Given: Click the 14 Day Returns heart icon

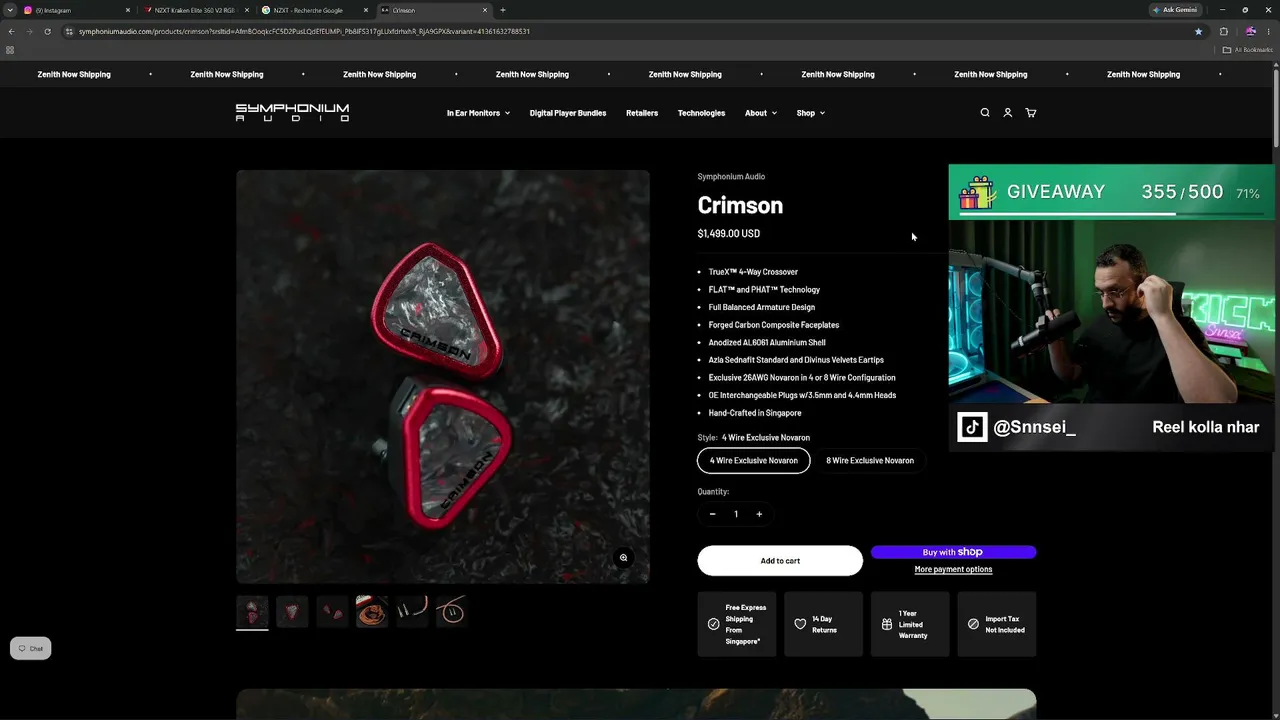Looking at the screenshot, I should pyautogui.click(x=800, y=624).
